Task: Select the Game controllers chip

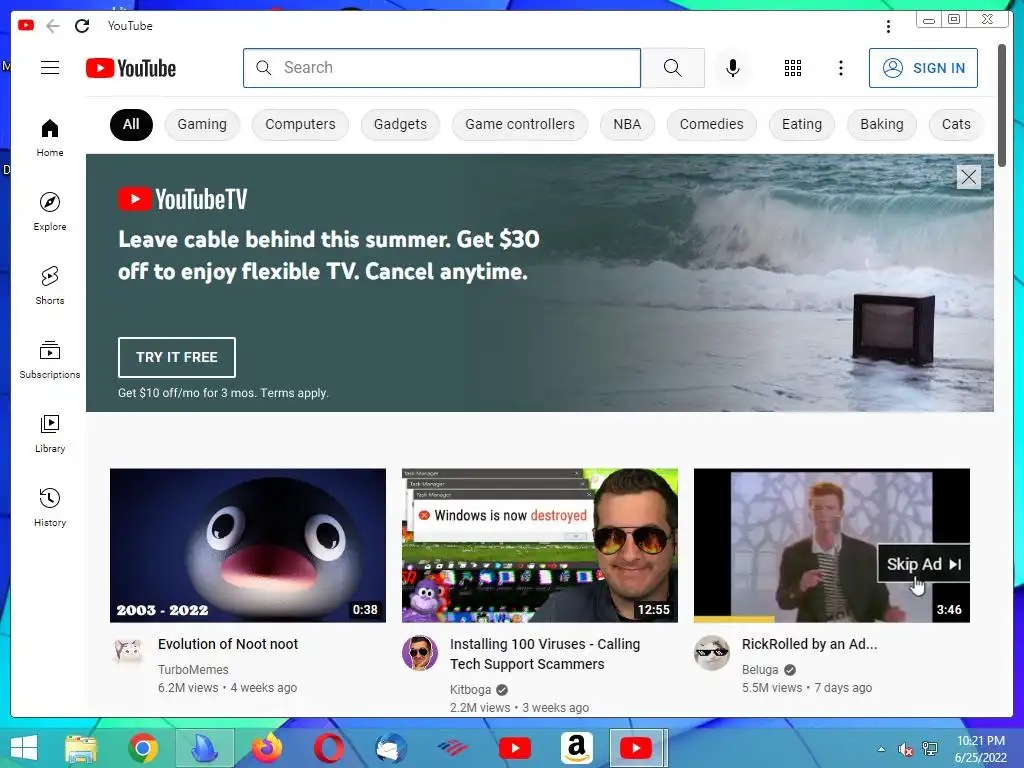Action: pos(520,125)
